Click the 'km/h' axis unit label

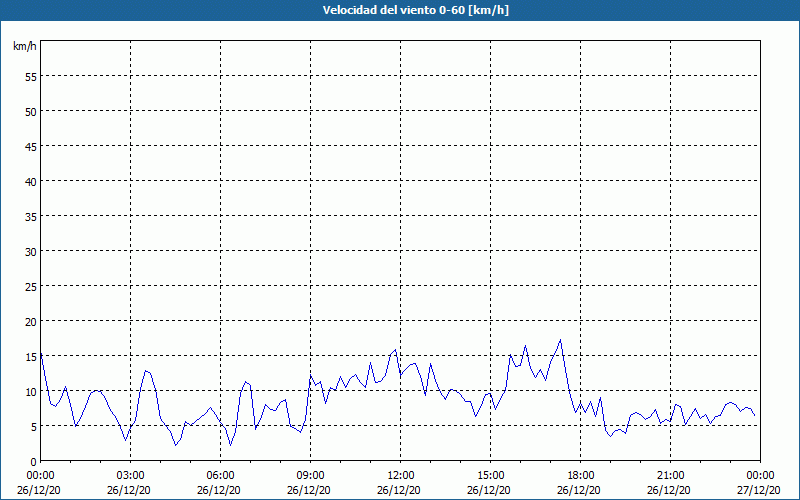coord(24,46)
